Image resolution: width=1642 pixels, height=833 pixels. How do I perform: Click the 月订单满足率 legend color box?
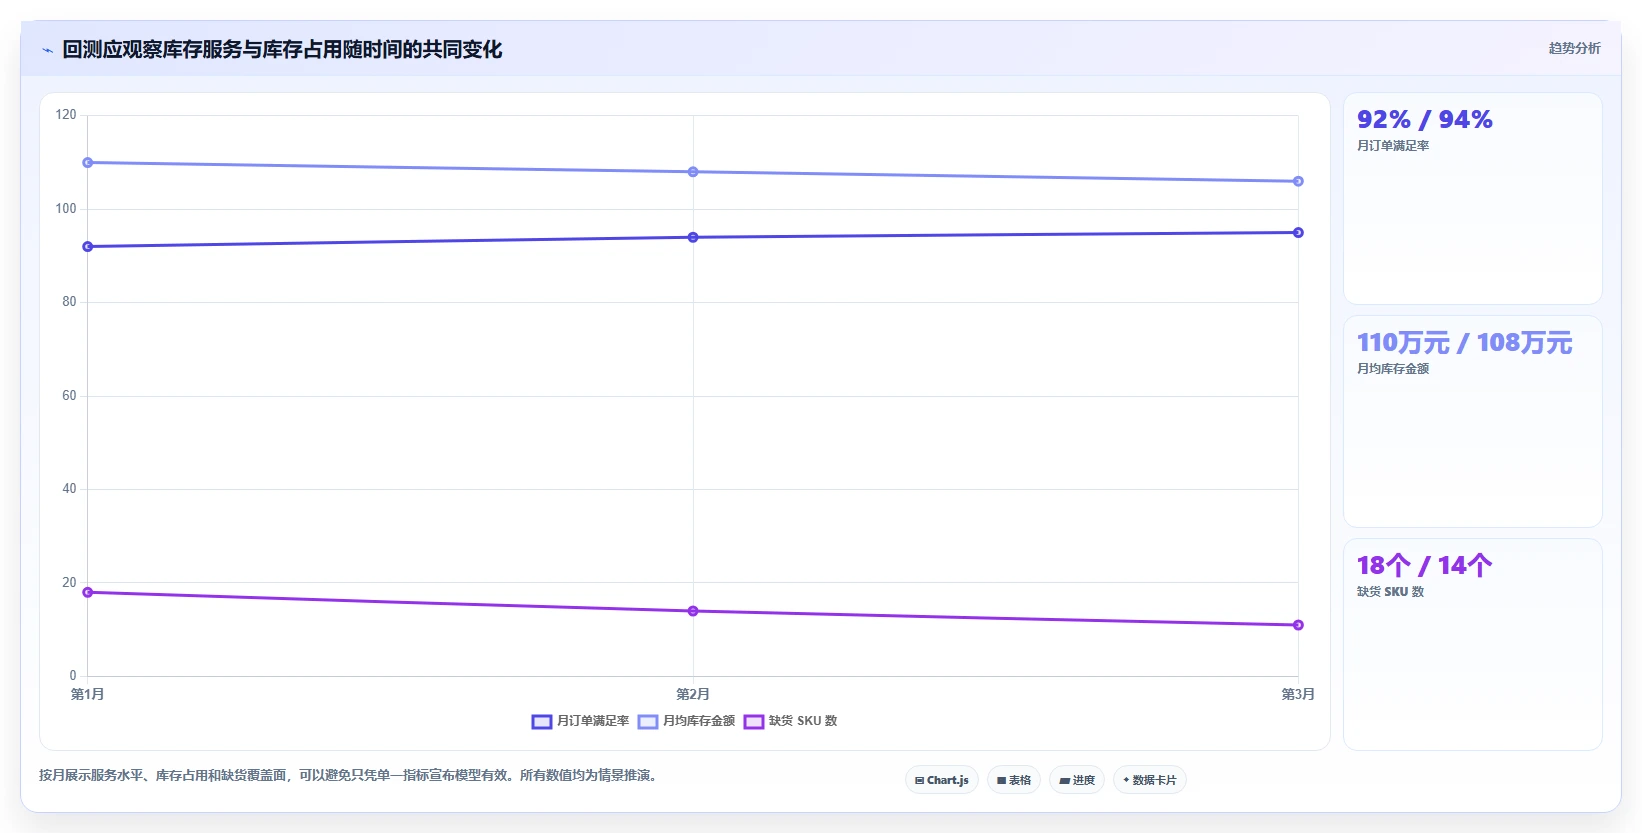[x=542, y=722]
